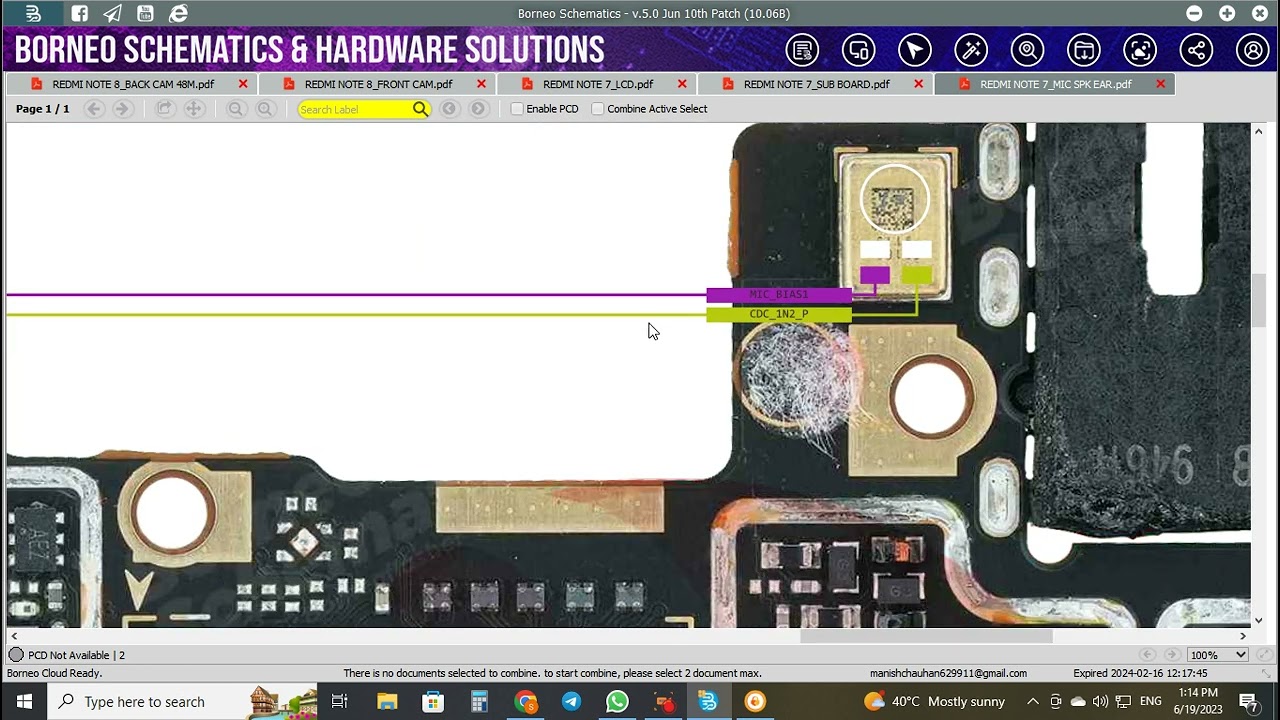The width and height of the screenshot is (1280, 720).
Task: Click the horizontal scrollbar thumb
Action: pyautogui.click(x=926, y=636)
